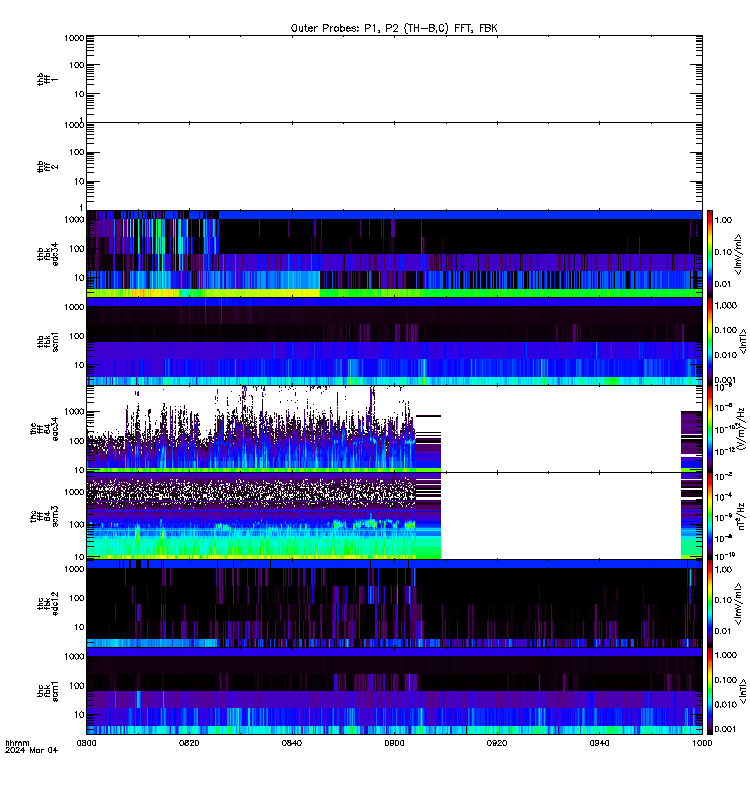Image resolution: width=750 pixels, height=800 pixels.
Task: Click the 'thb fbk scm1' panel label
Action: [x=47, y=341]
